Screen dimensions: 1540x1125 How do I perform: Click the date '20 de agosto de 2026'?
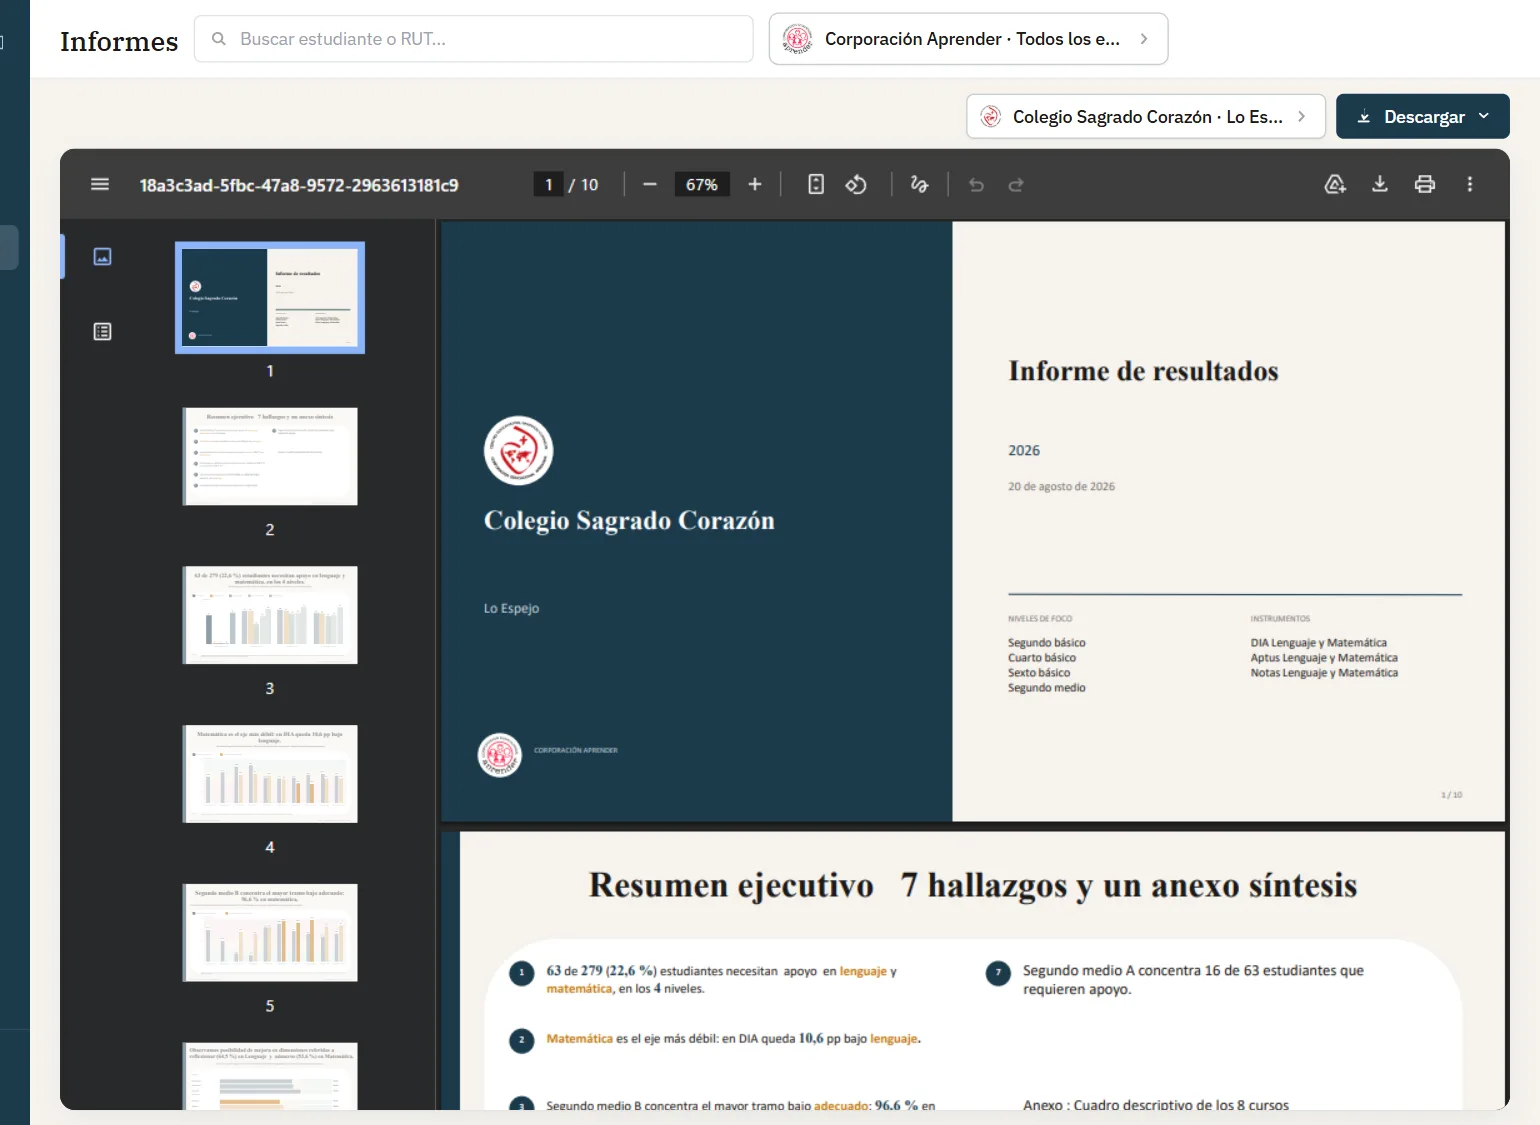coord(1061,487)
